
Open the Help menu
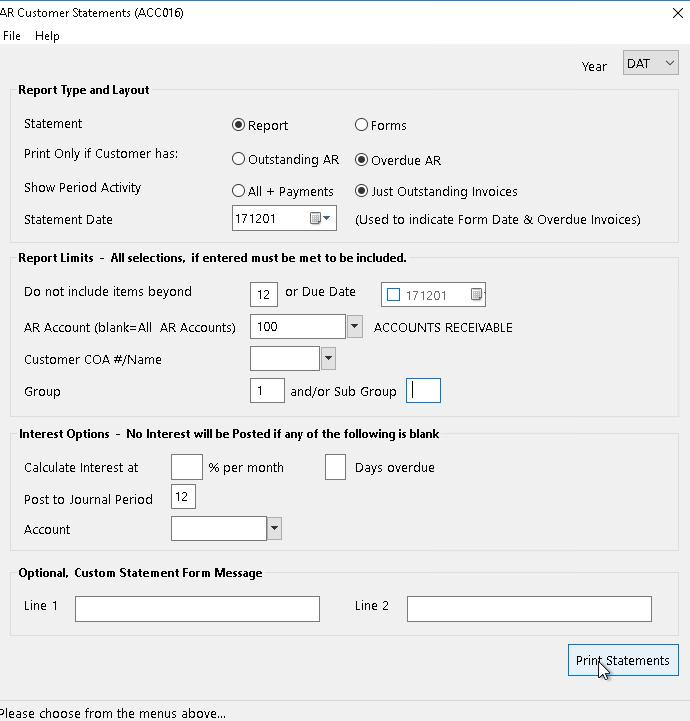pyautogui.click(x=47, y=36)
